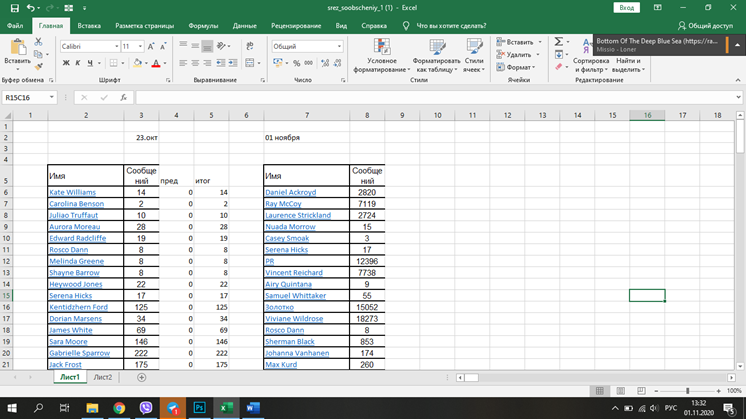Toggle center horizontal alignment
The height and width of the screenshot is (420, 747).
tap(195, 63)
